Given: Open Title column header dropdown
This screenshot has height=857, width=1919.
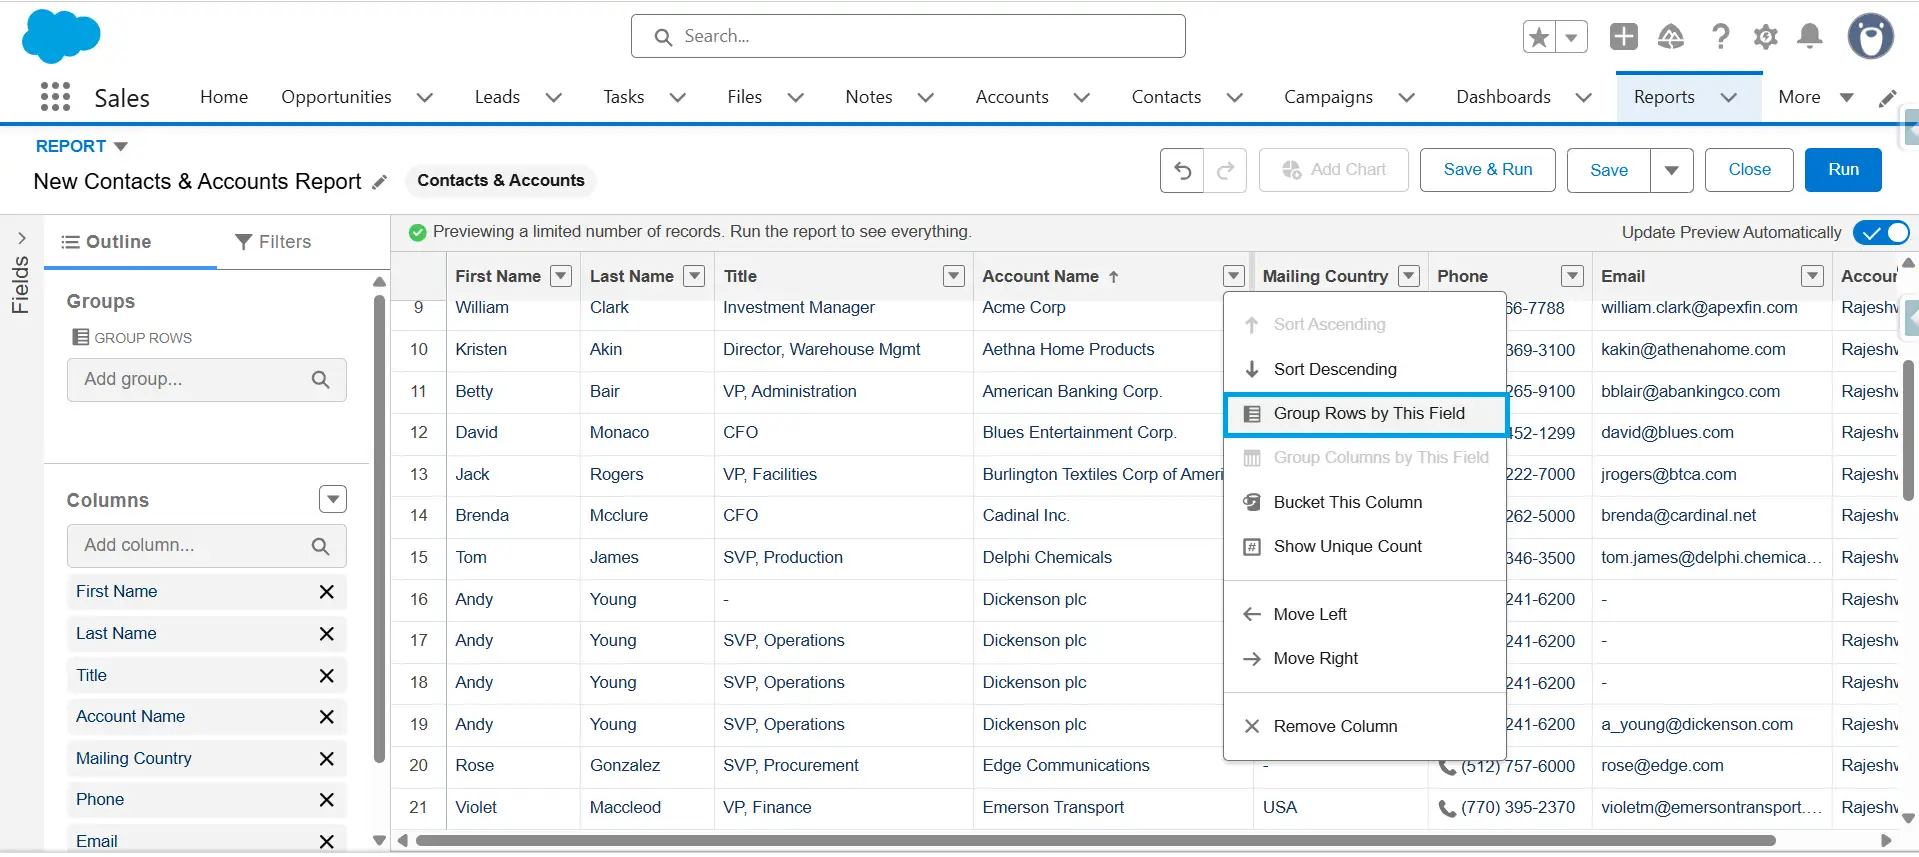Looking at the screenshot, I should 954,276.
